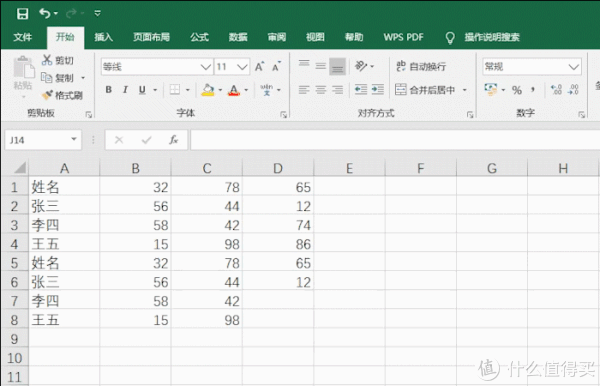Viewport: 600px width, 386px height.
Task: Open the 数字 dialog launcher
Action: [581, 114]
